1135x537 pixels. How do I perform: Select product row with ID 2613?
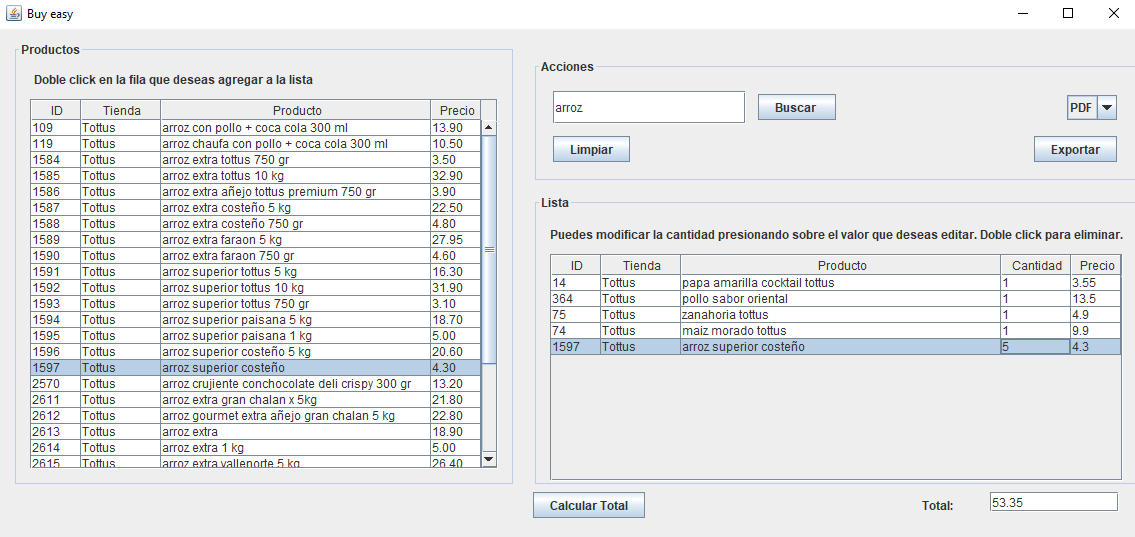[x=256, y=431]
